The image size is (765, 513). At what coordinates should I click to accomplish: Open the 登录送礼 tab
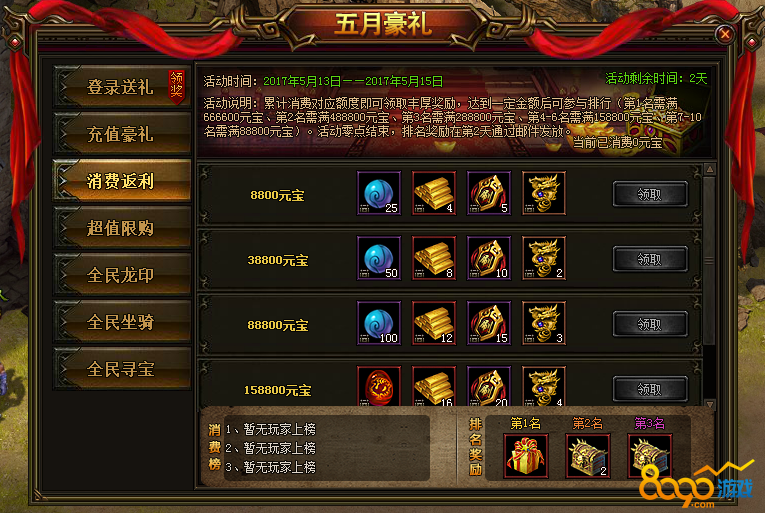[122, 87]
